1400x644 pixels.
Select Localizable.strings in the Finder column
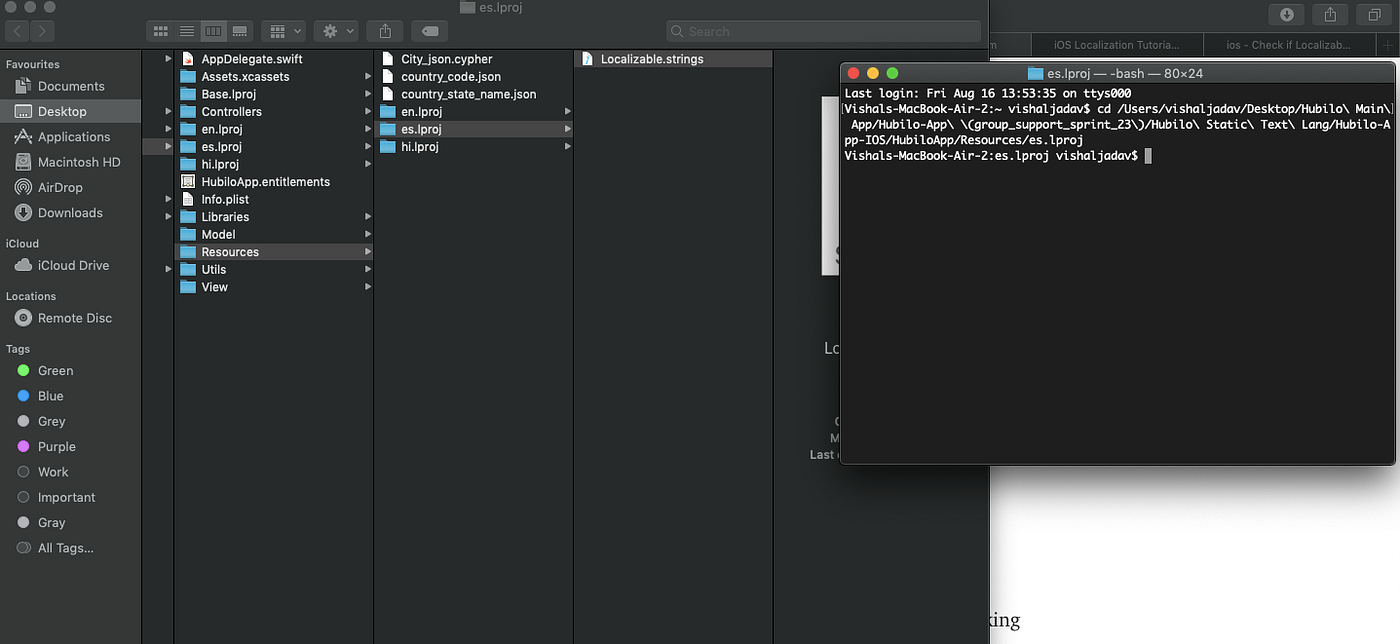(651, 58)
